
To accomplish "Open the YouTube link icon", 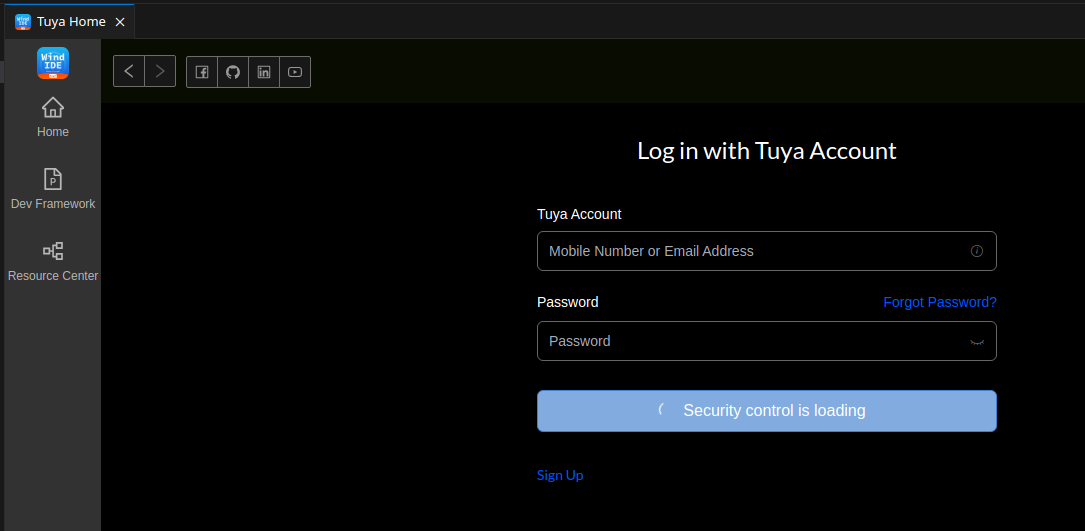I will (x=295, y=72).
